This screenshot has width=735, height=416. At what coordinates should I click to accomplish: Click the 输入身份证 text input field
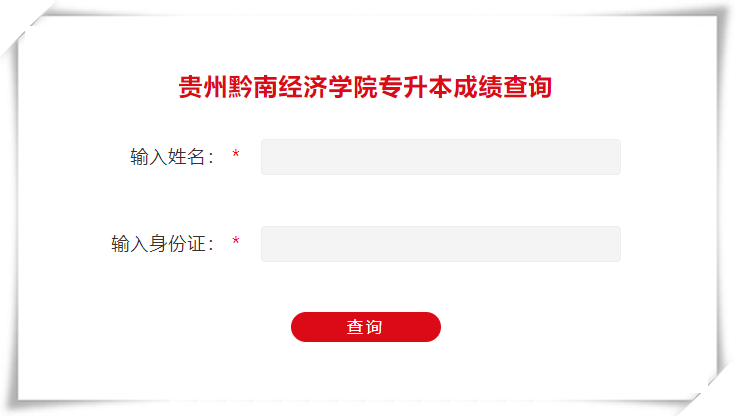point(440,244)
